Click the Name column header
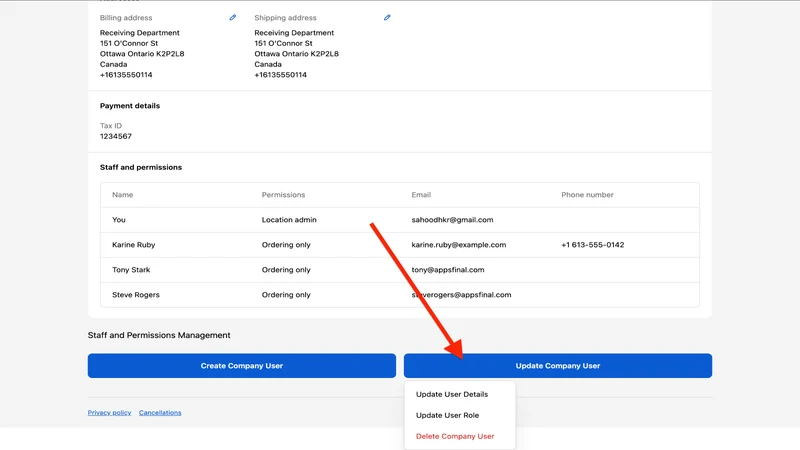This screenshot has width=800, height=450. point(122,195)
